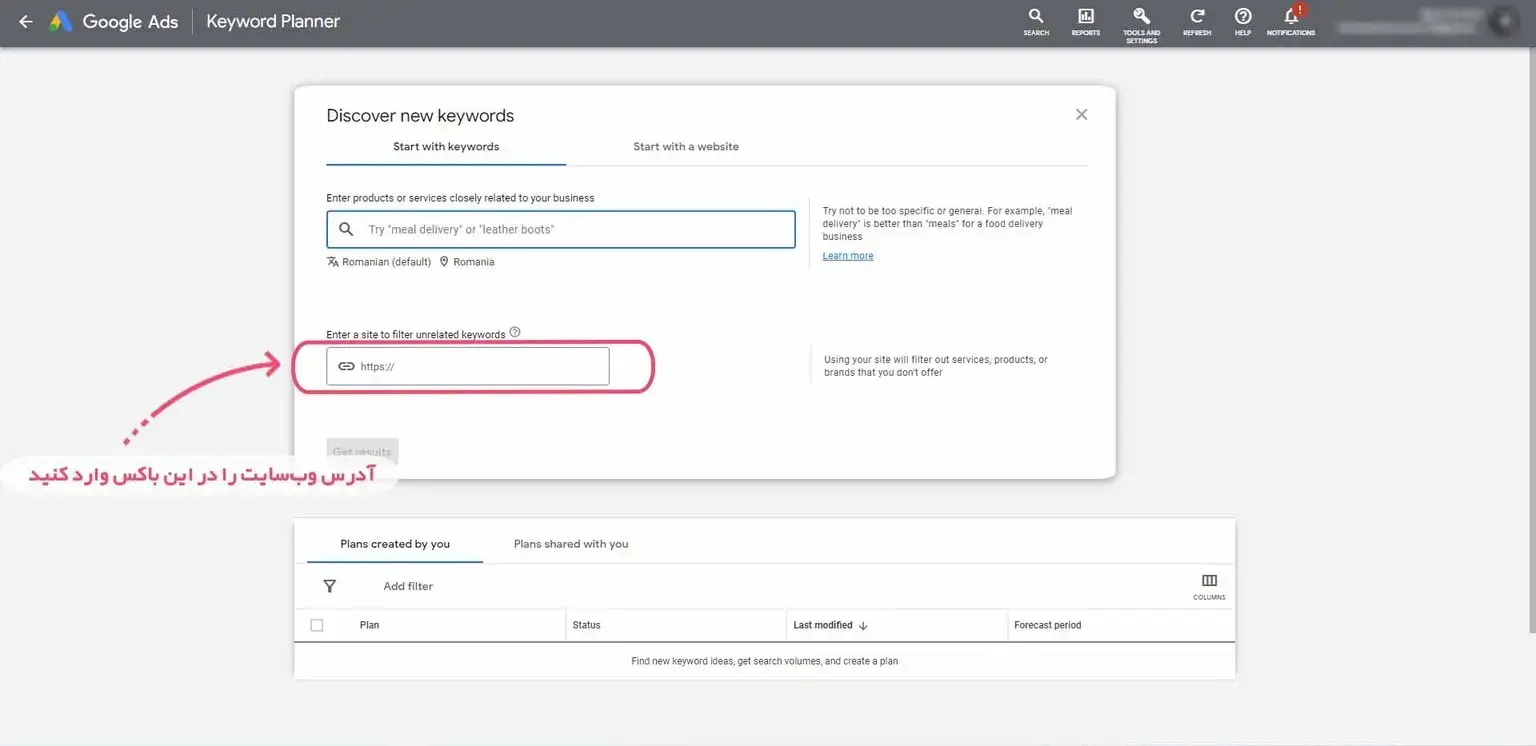Open Plans created by you tab
The image size is (1536, 746).
395,544
